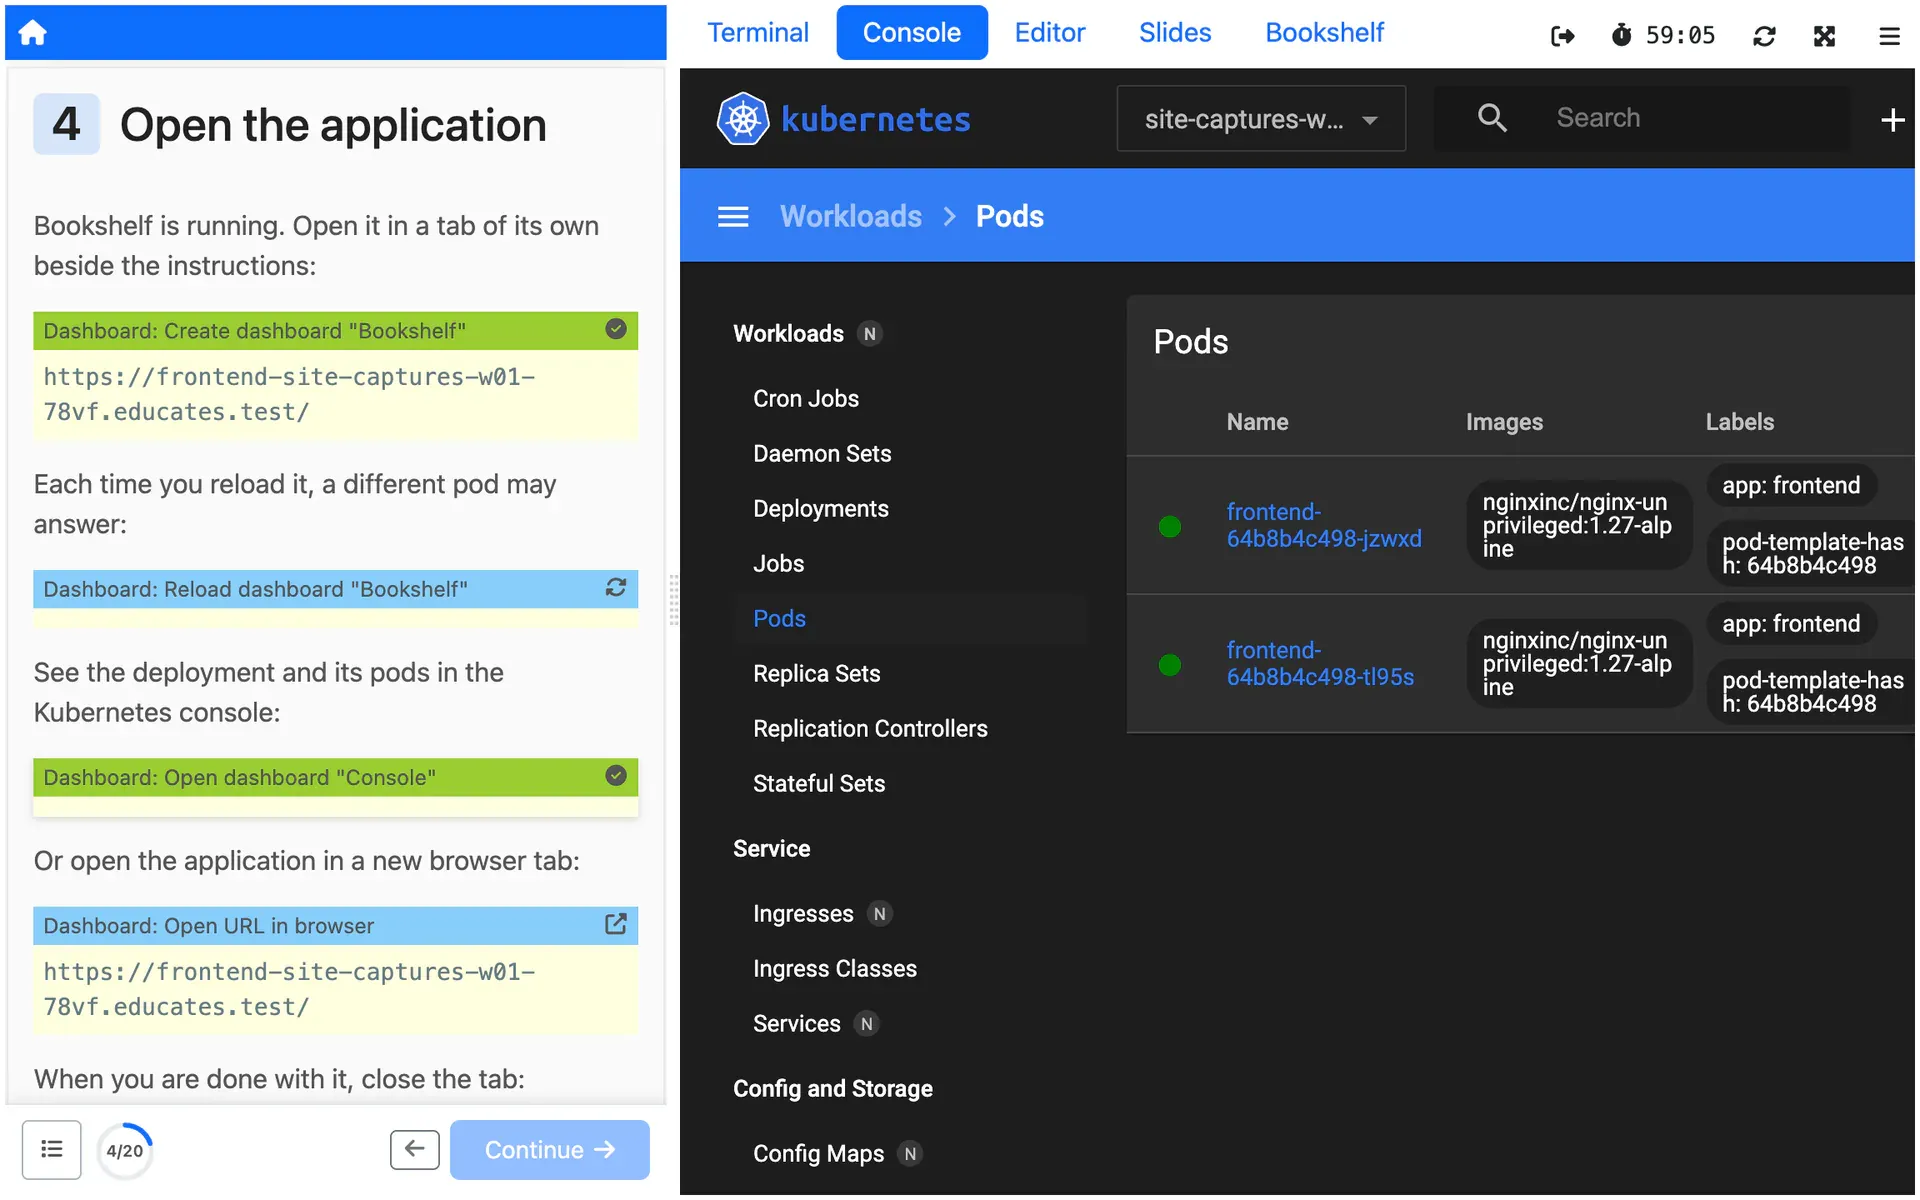Click the back arrow button
Viewport: 1920px width, 1200px height.
[x=414, y=1149]
